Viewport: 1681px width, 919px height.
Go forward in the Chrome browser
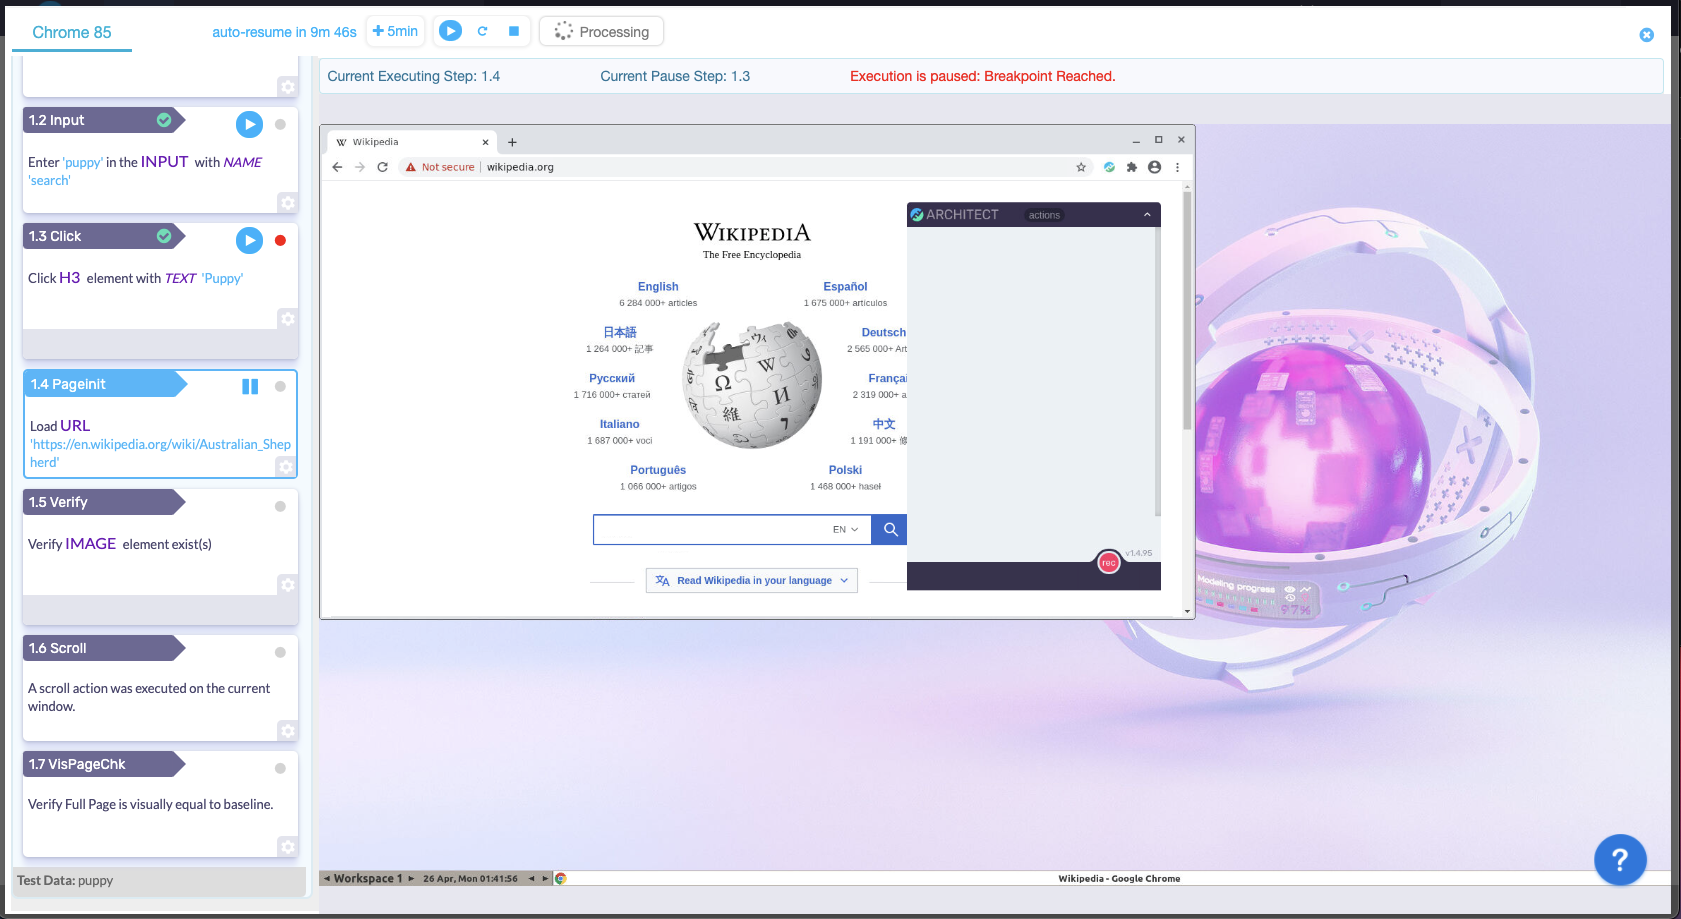pos(360,167)
